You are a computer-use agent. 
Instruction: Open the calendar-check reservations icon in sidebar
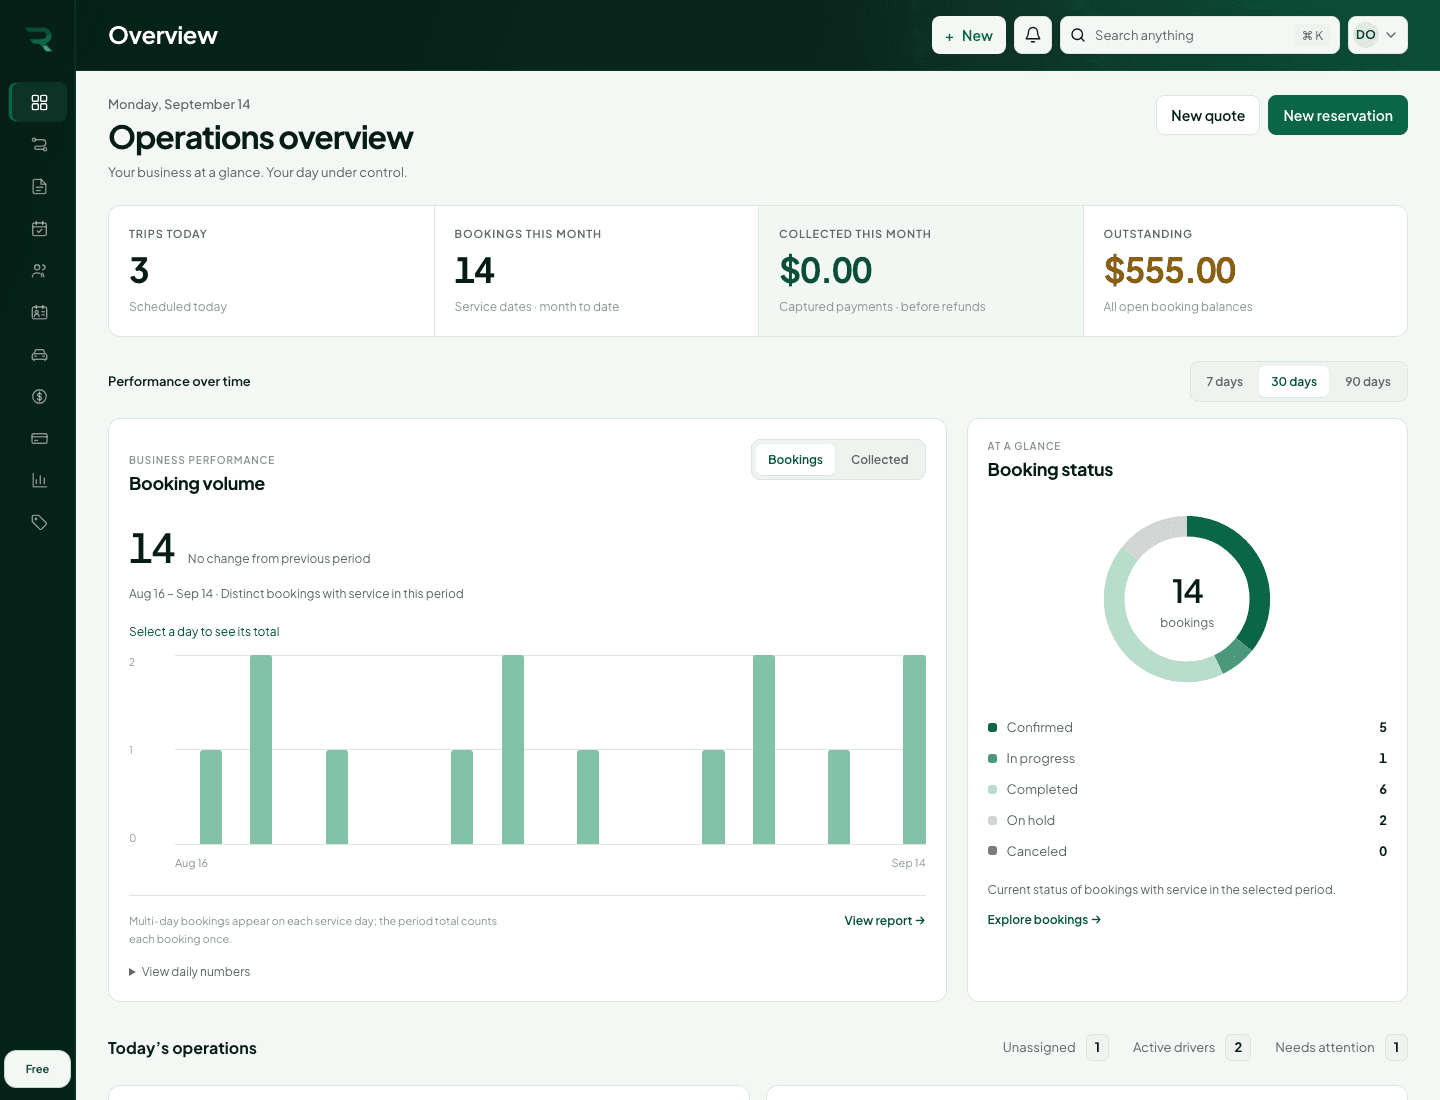[39, 228]
